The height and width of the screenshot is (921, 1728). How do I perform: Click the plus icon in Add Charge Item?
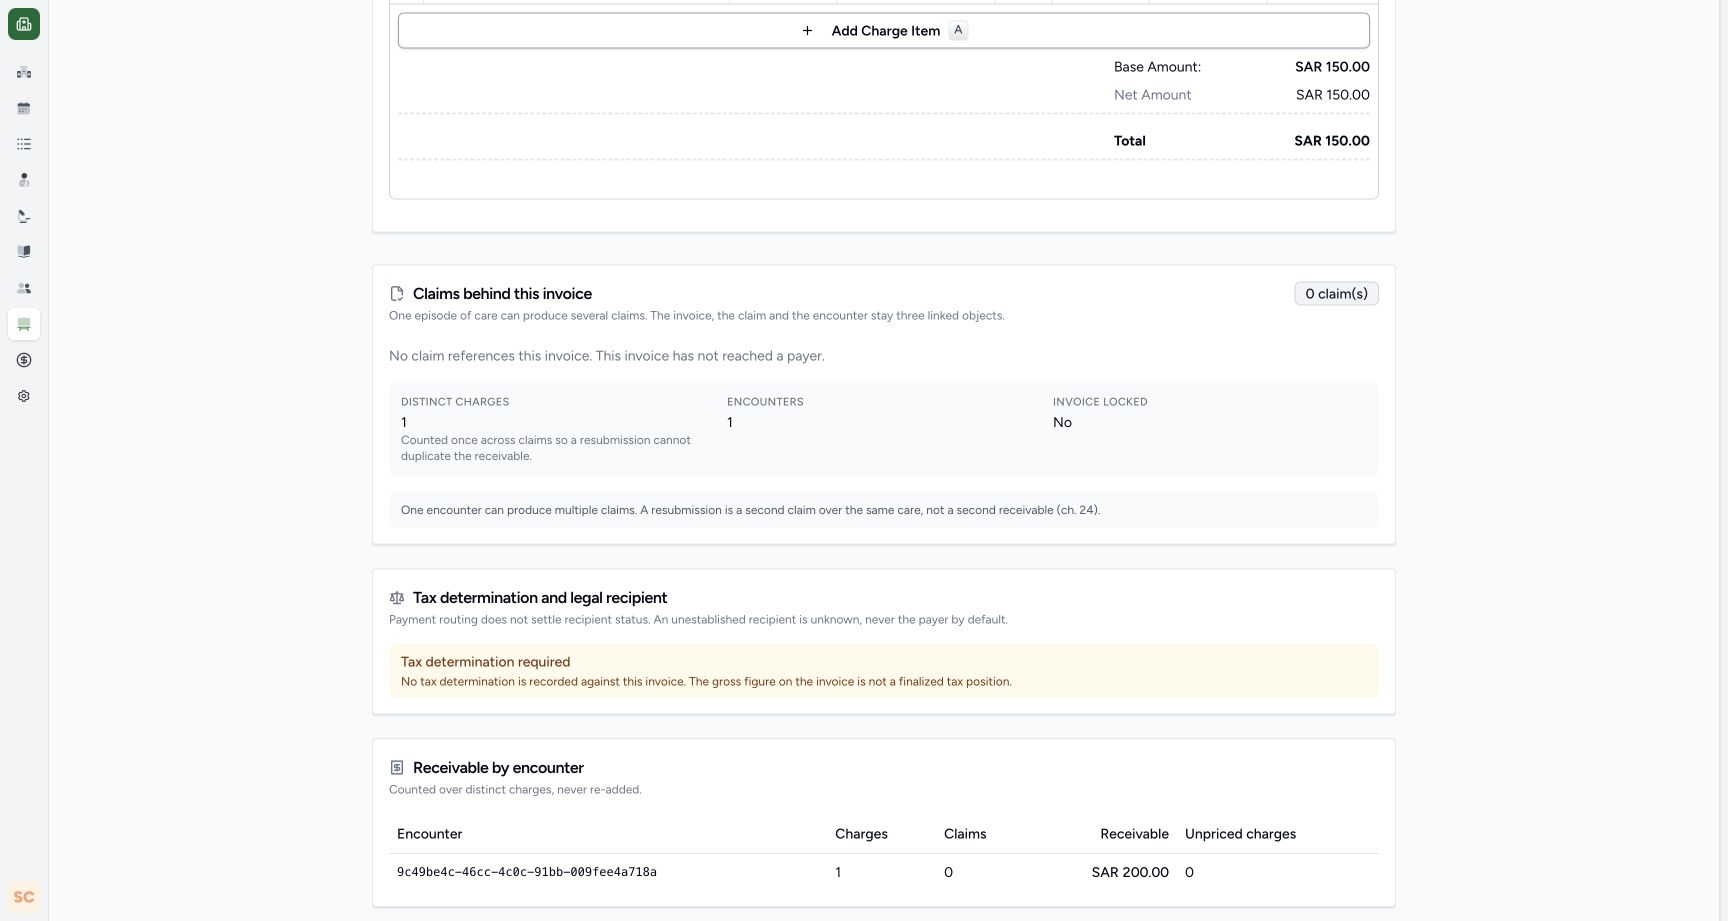(807, 31)
